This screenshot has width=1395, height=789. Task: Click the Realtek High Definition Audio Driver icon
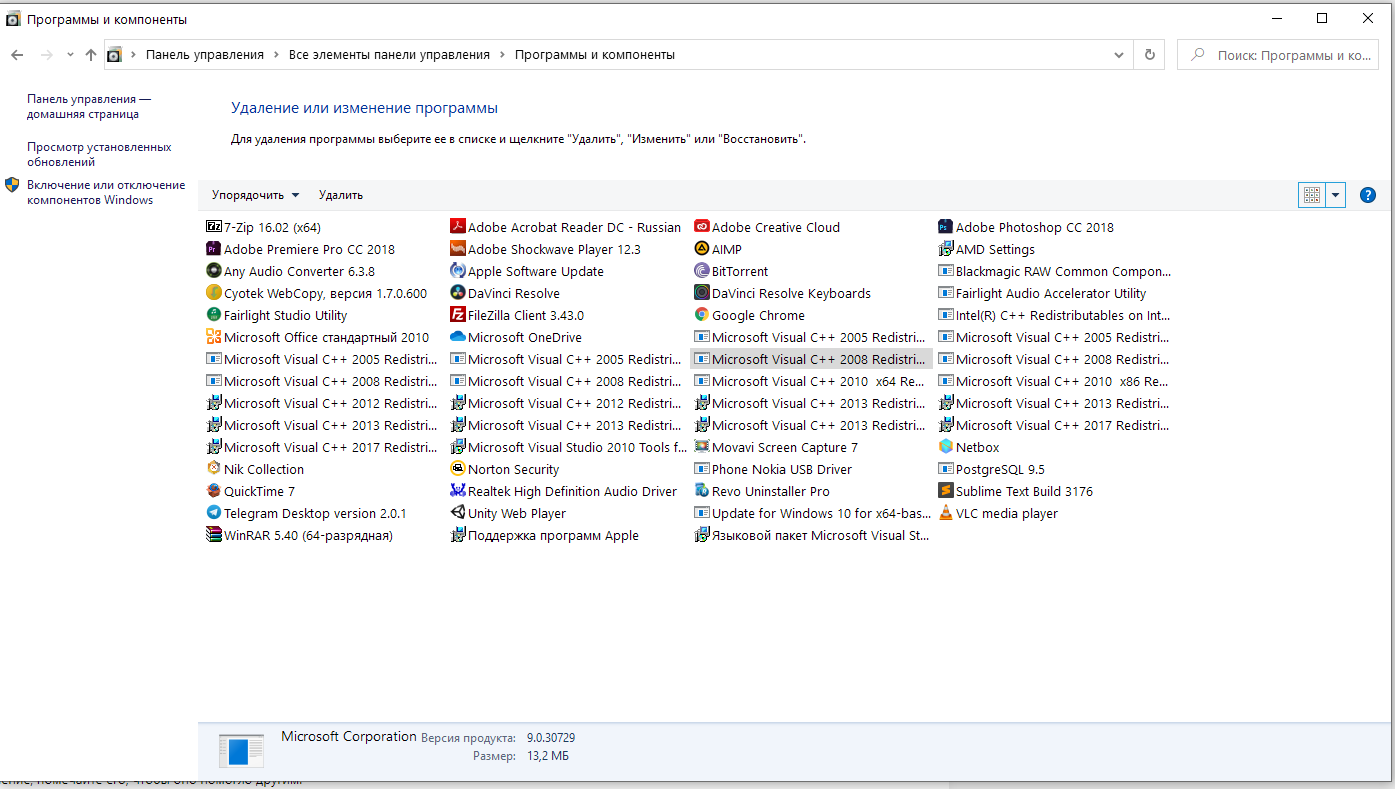click(x=457, y=491)
